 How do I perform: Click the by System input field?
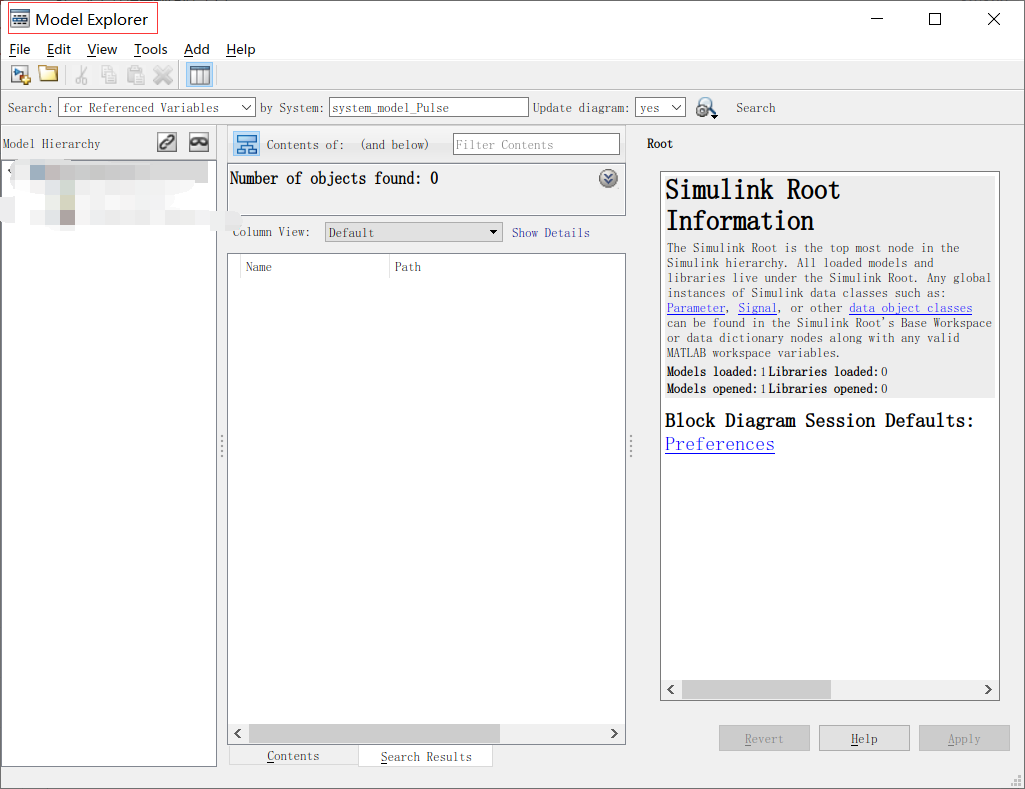point(429,107)
